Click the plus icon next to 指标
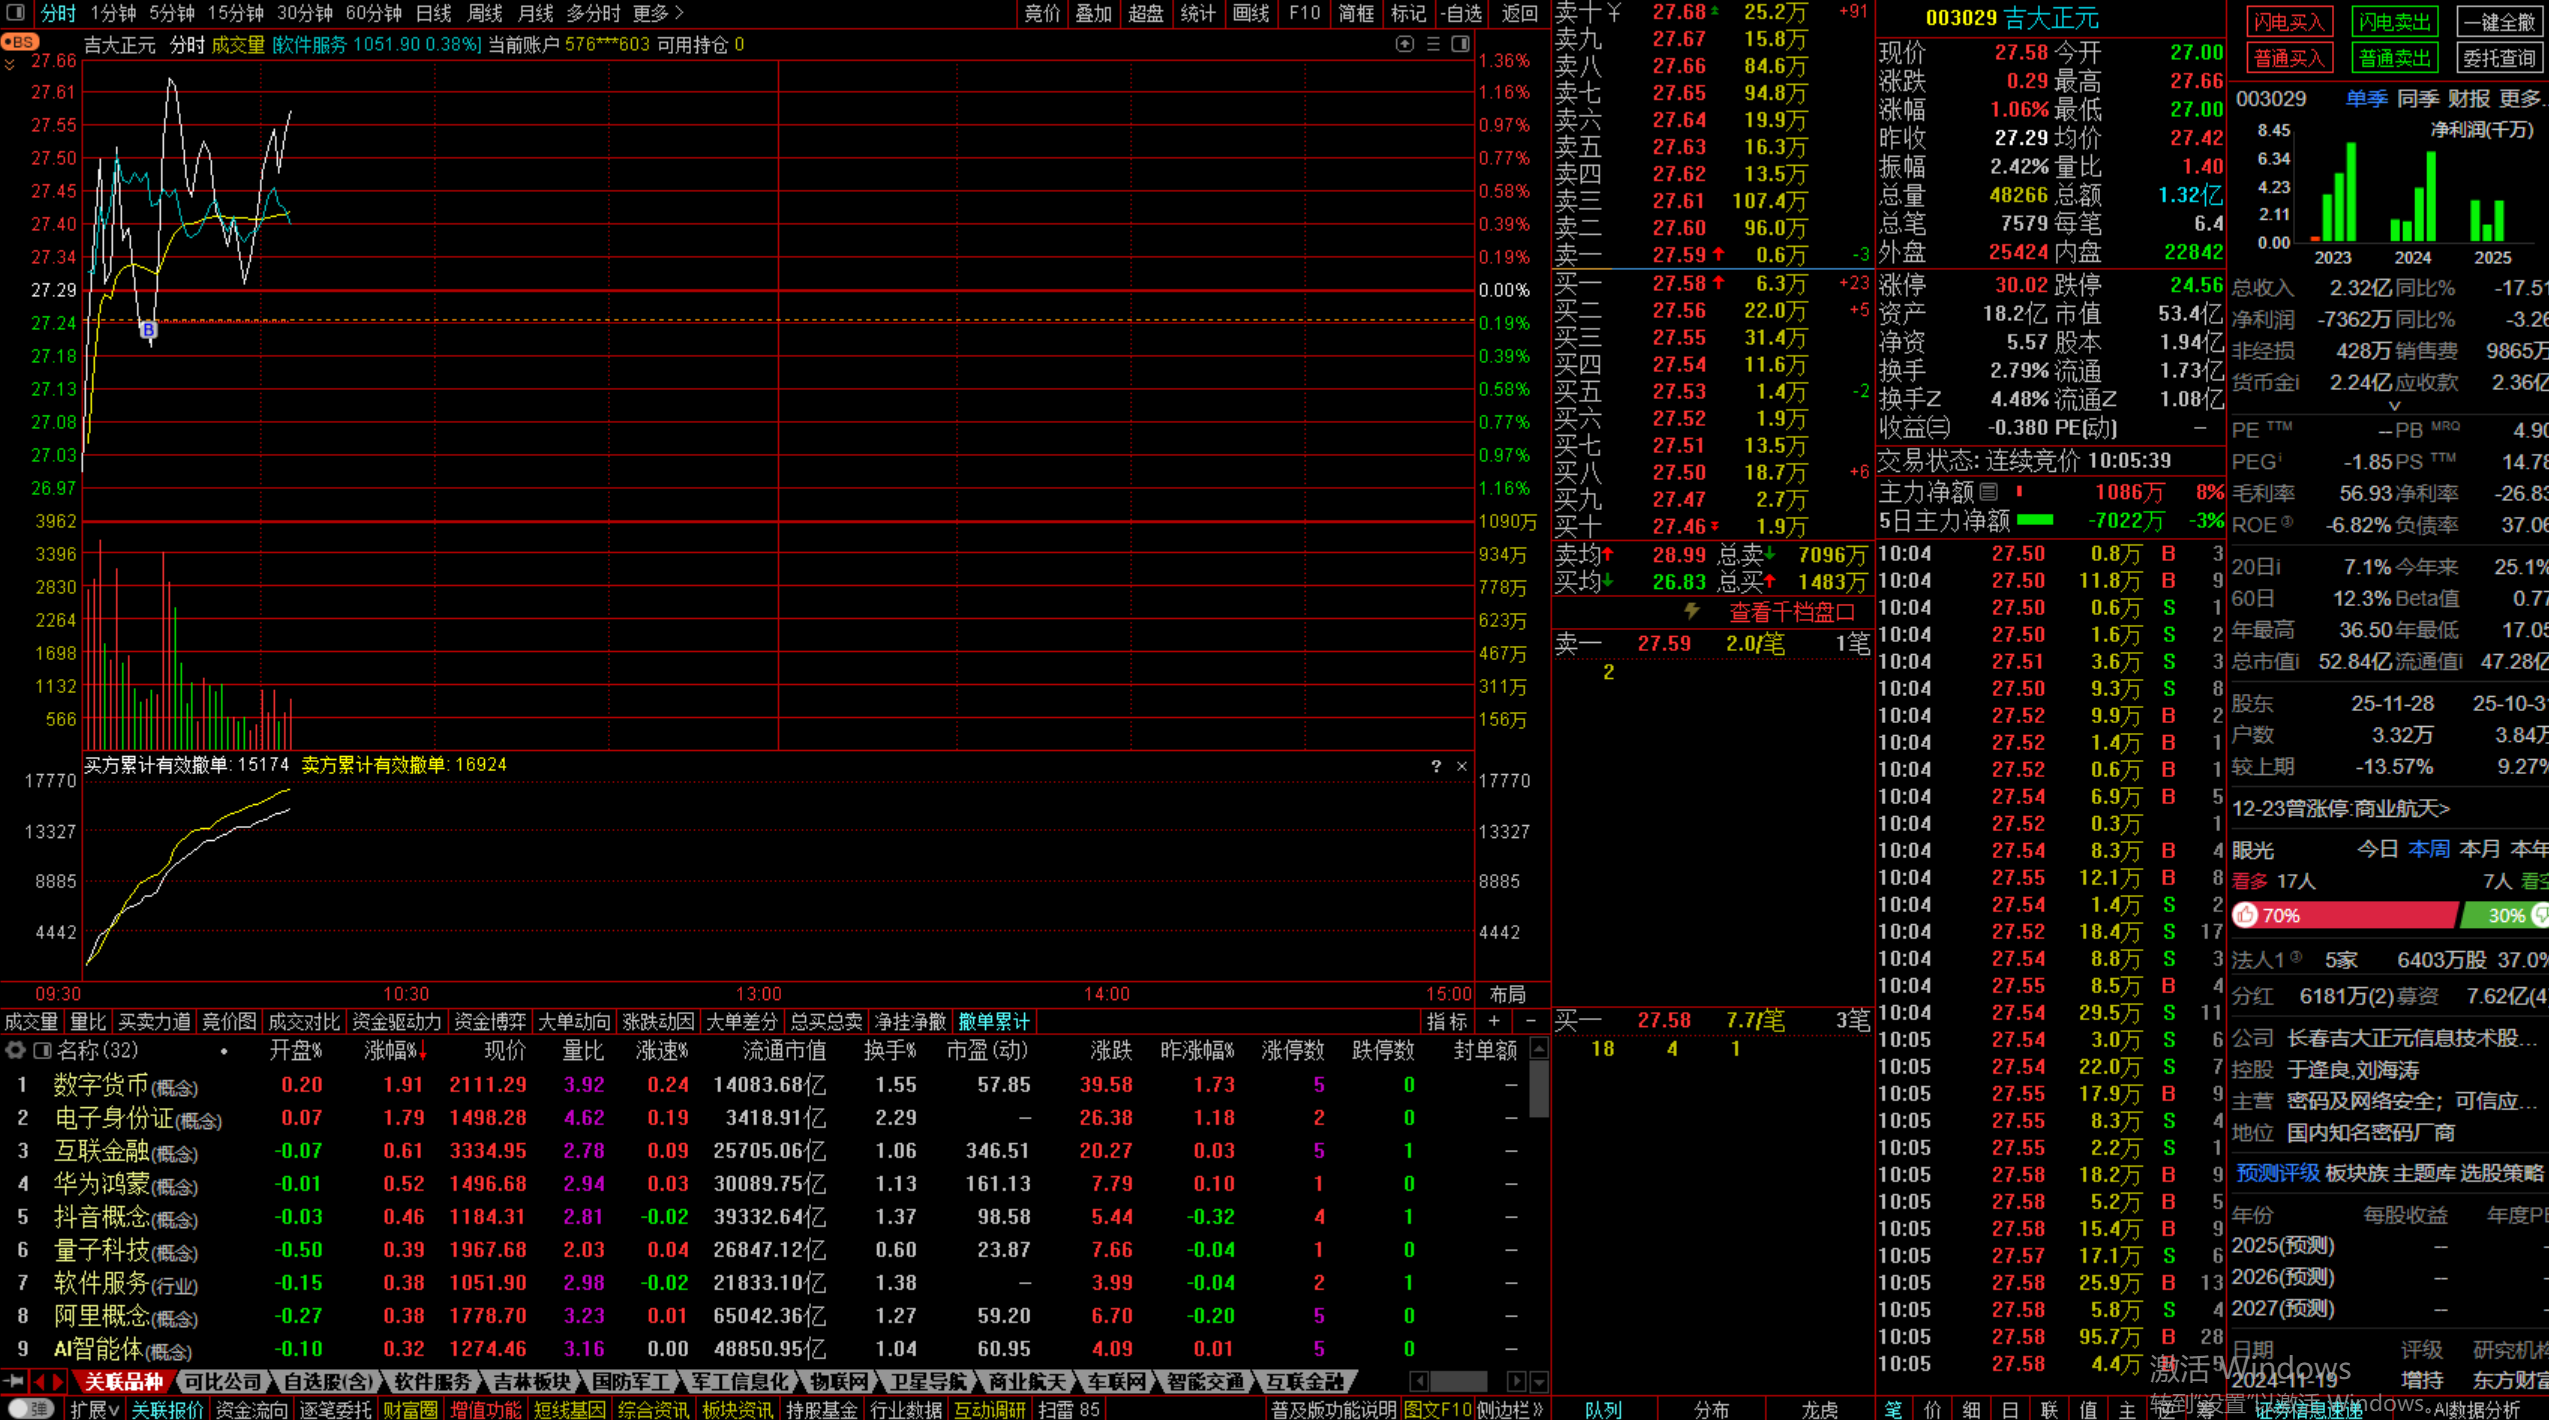 coord(1494,1021)
